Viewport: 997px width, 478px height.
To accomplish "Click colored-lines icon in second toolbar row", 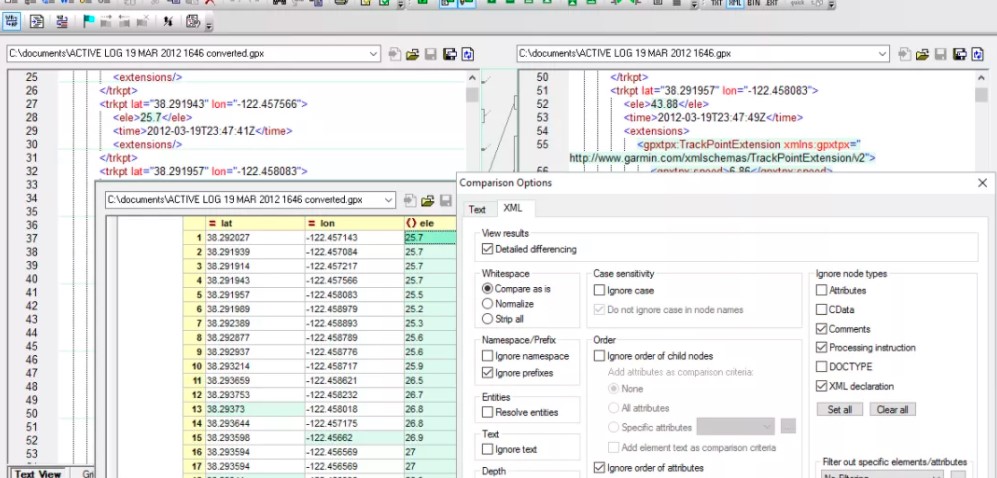I will pyautogui.click(x=62, y=22).
